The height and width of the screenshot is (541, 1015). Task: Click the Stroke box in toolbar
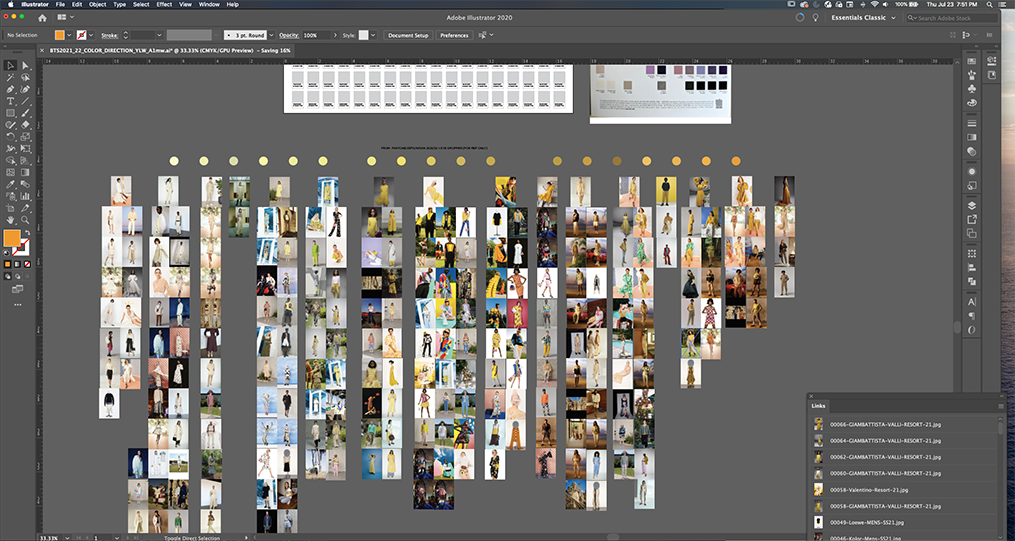[23, 247]
